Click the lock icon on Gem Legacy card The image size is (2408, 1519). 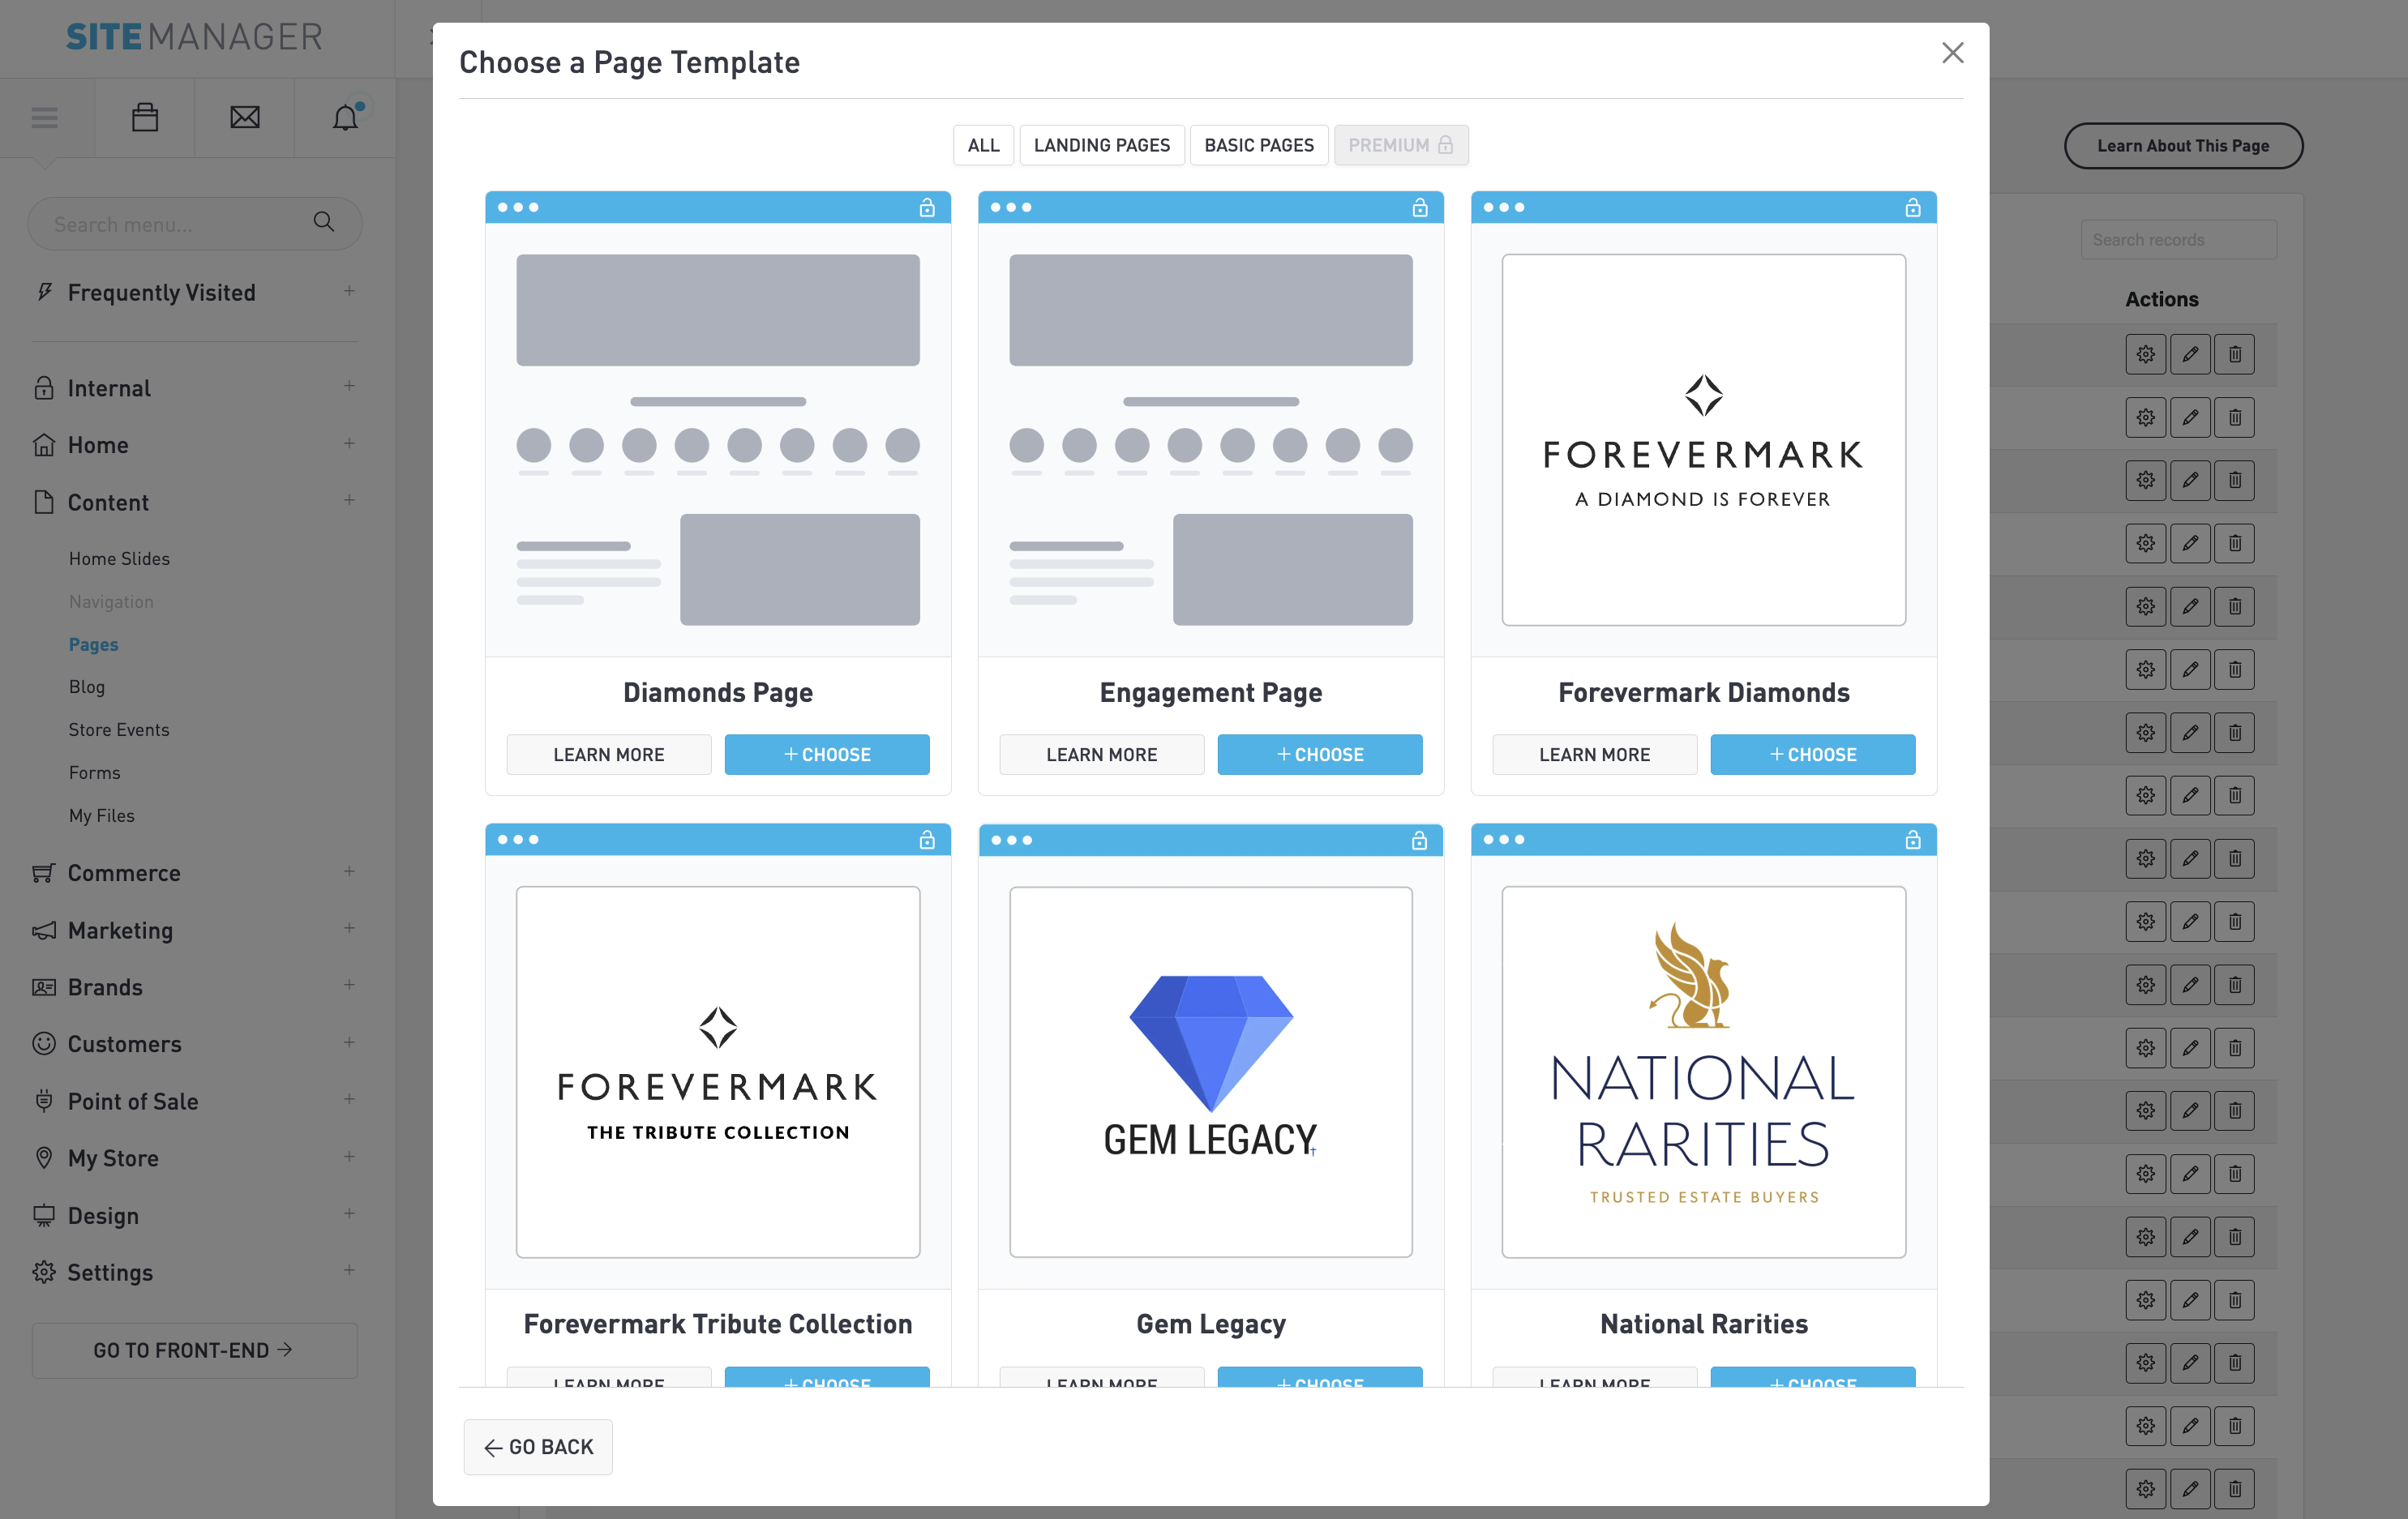pos(1418,840)
